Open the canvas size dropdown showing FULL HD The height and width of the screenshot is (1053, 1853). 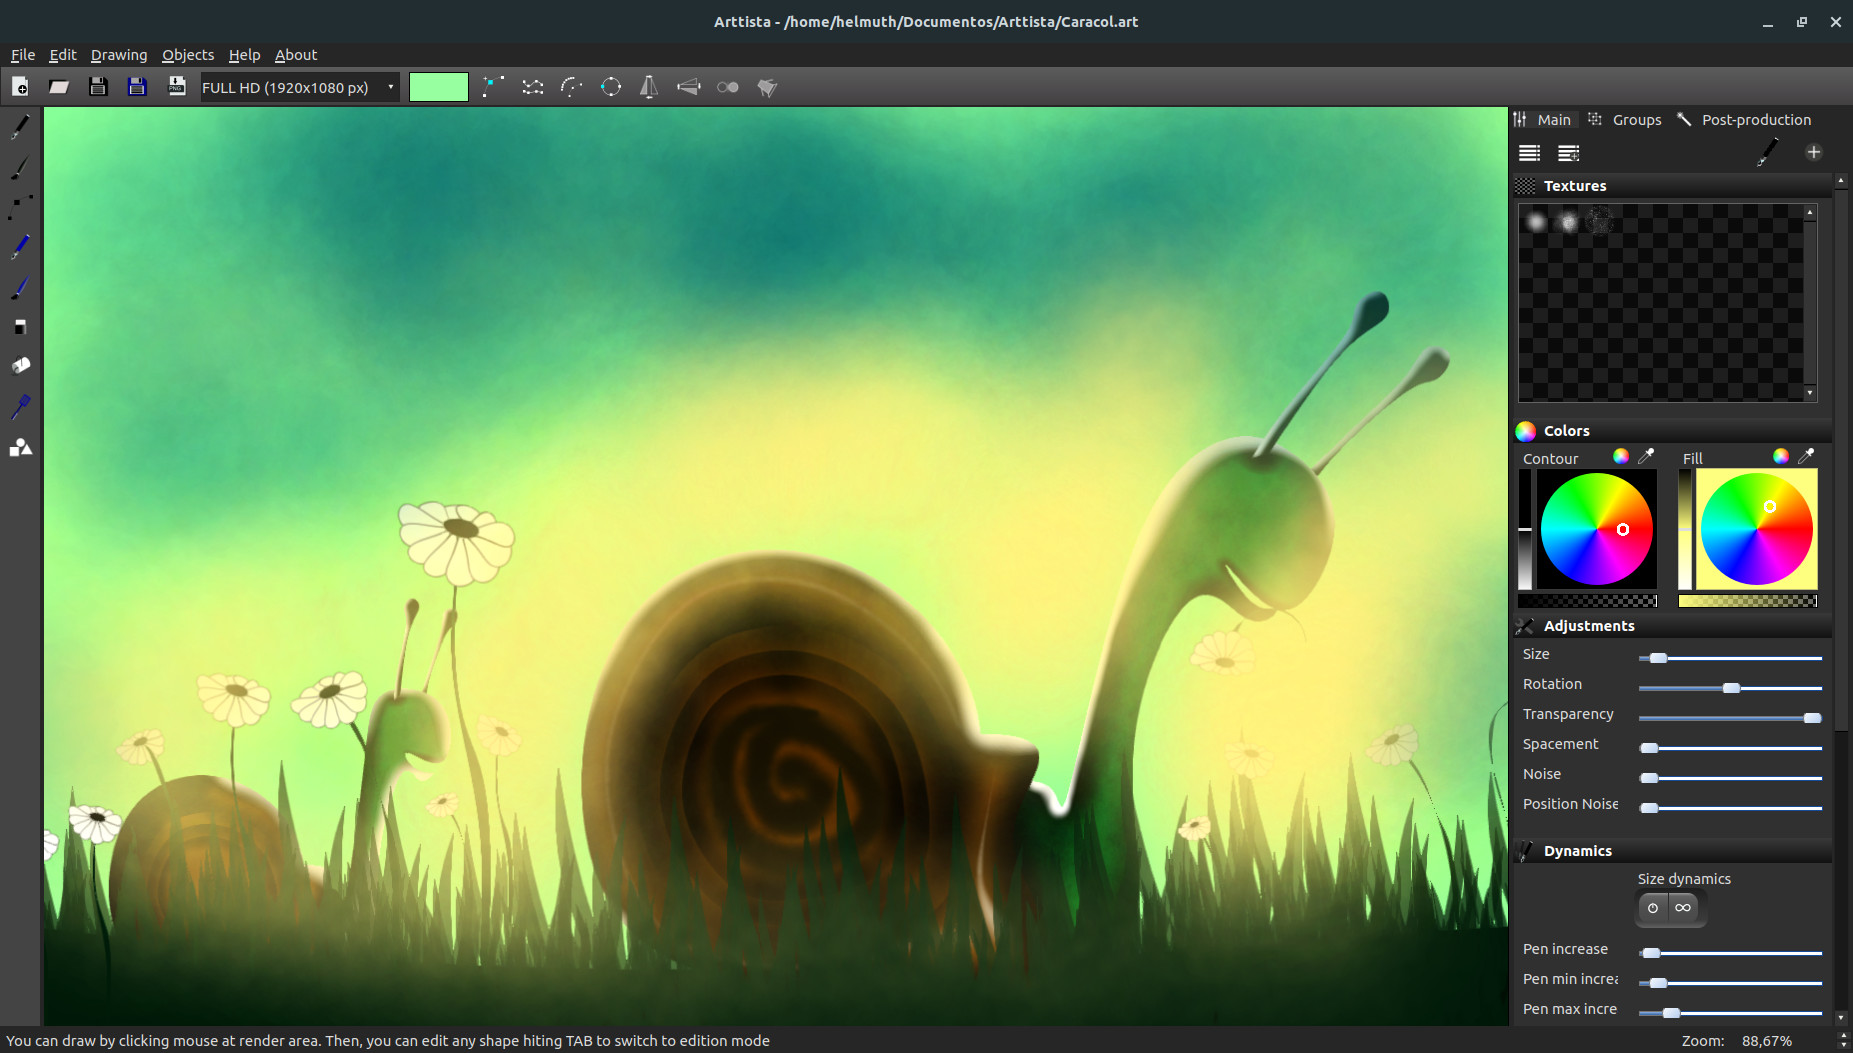point(297,87)
